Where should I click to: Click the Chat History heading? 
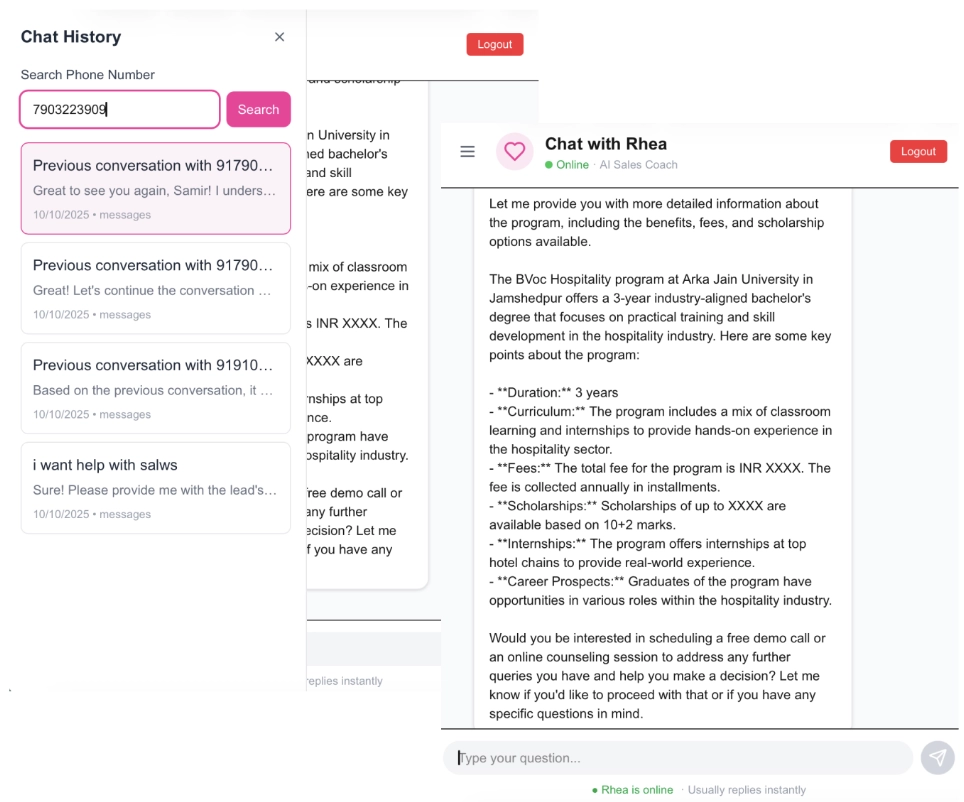71,37
